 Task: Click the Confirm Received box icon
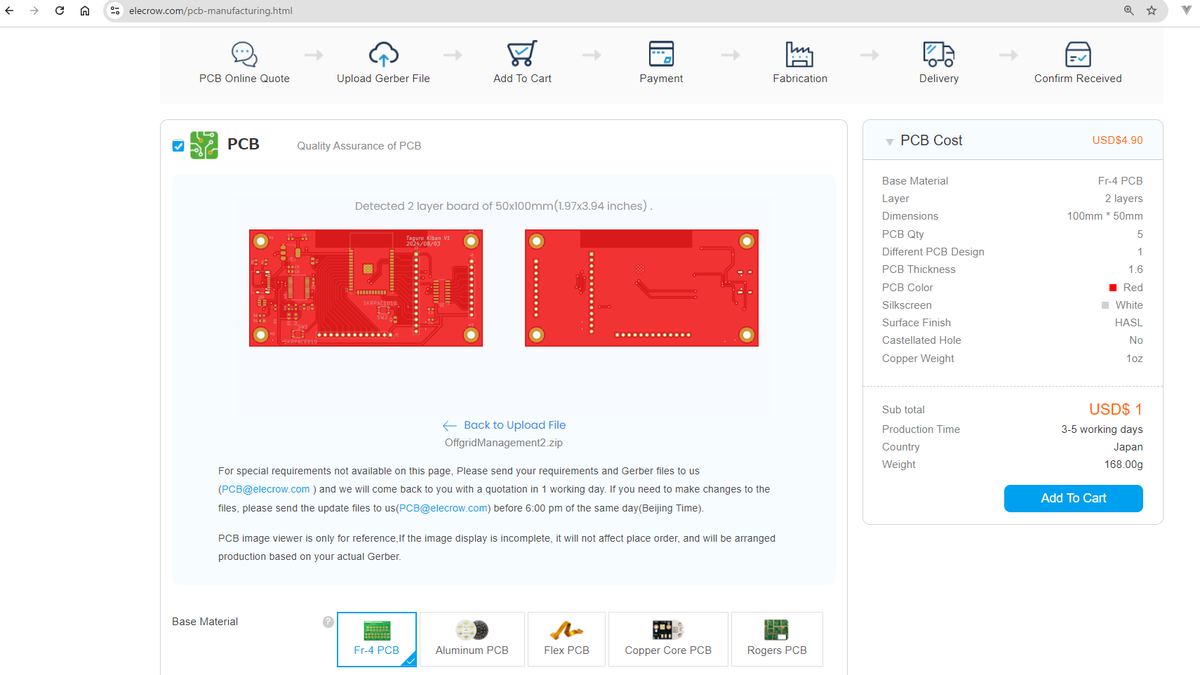[1078, 54]
